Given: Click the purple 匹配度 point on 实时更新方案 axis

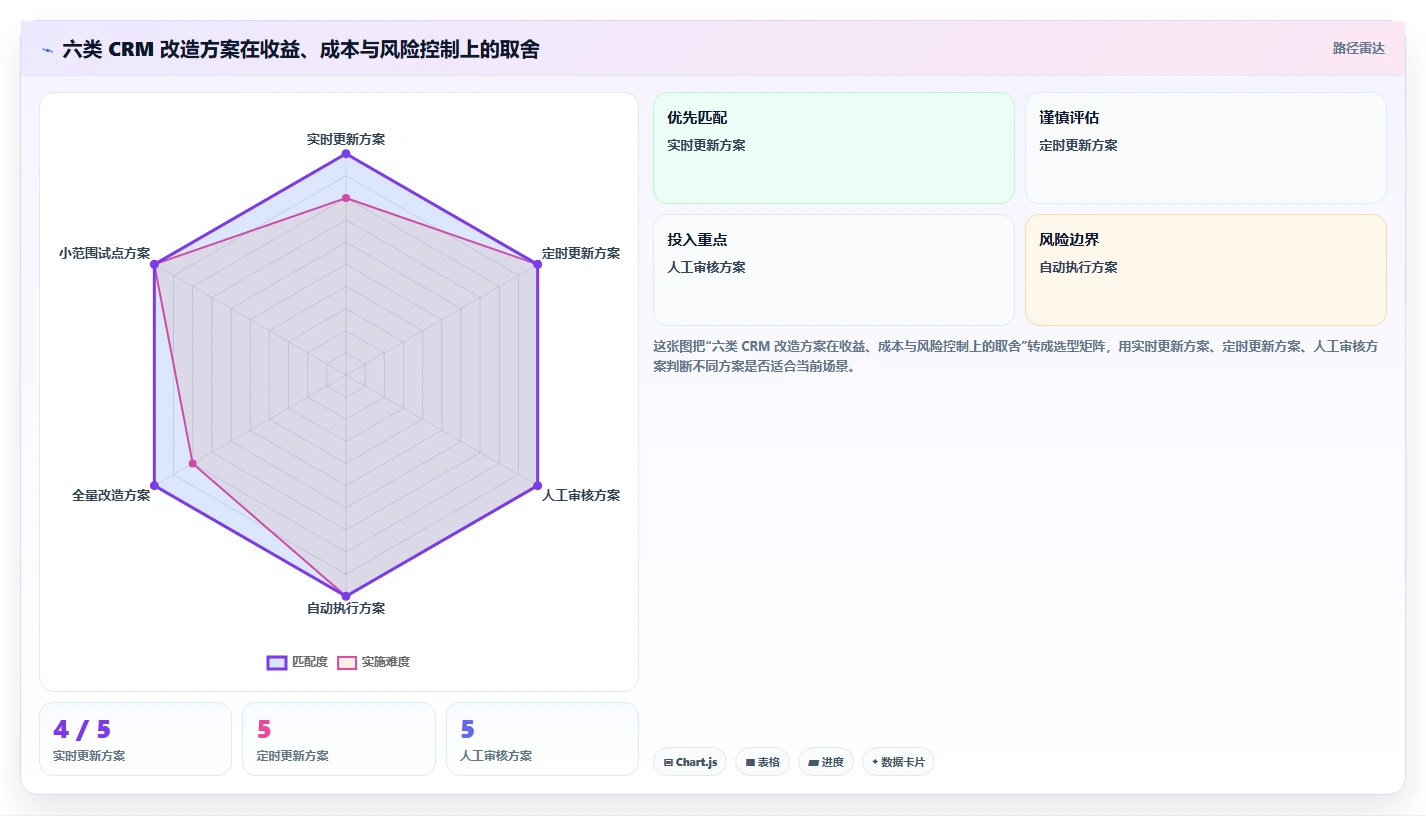Looking at the screenshot, I should point(346,154).
